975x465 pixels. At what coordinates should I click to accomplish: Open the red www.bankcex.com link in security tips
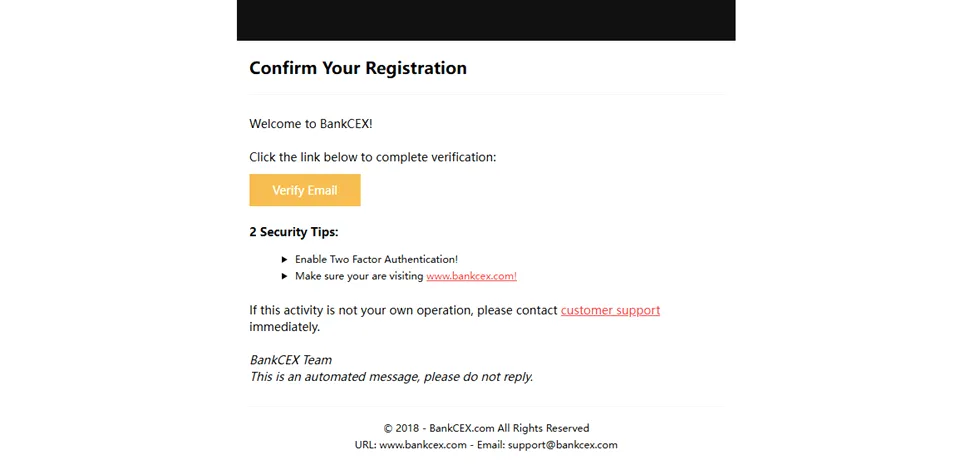(x=471, y=276)
